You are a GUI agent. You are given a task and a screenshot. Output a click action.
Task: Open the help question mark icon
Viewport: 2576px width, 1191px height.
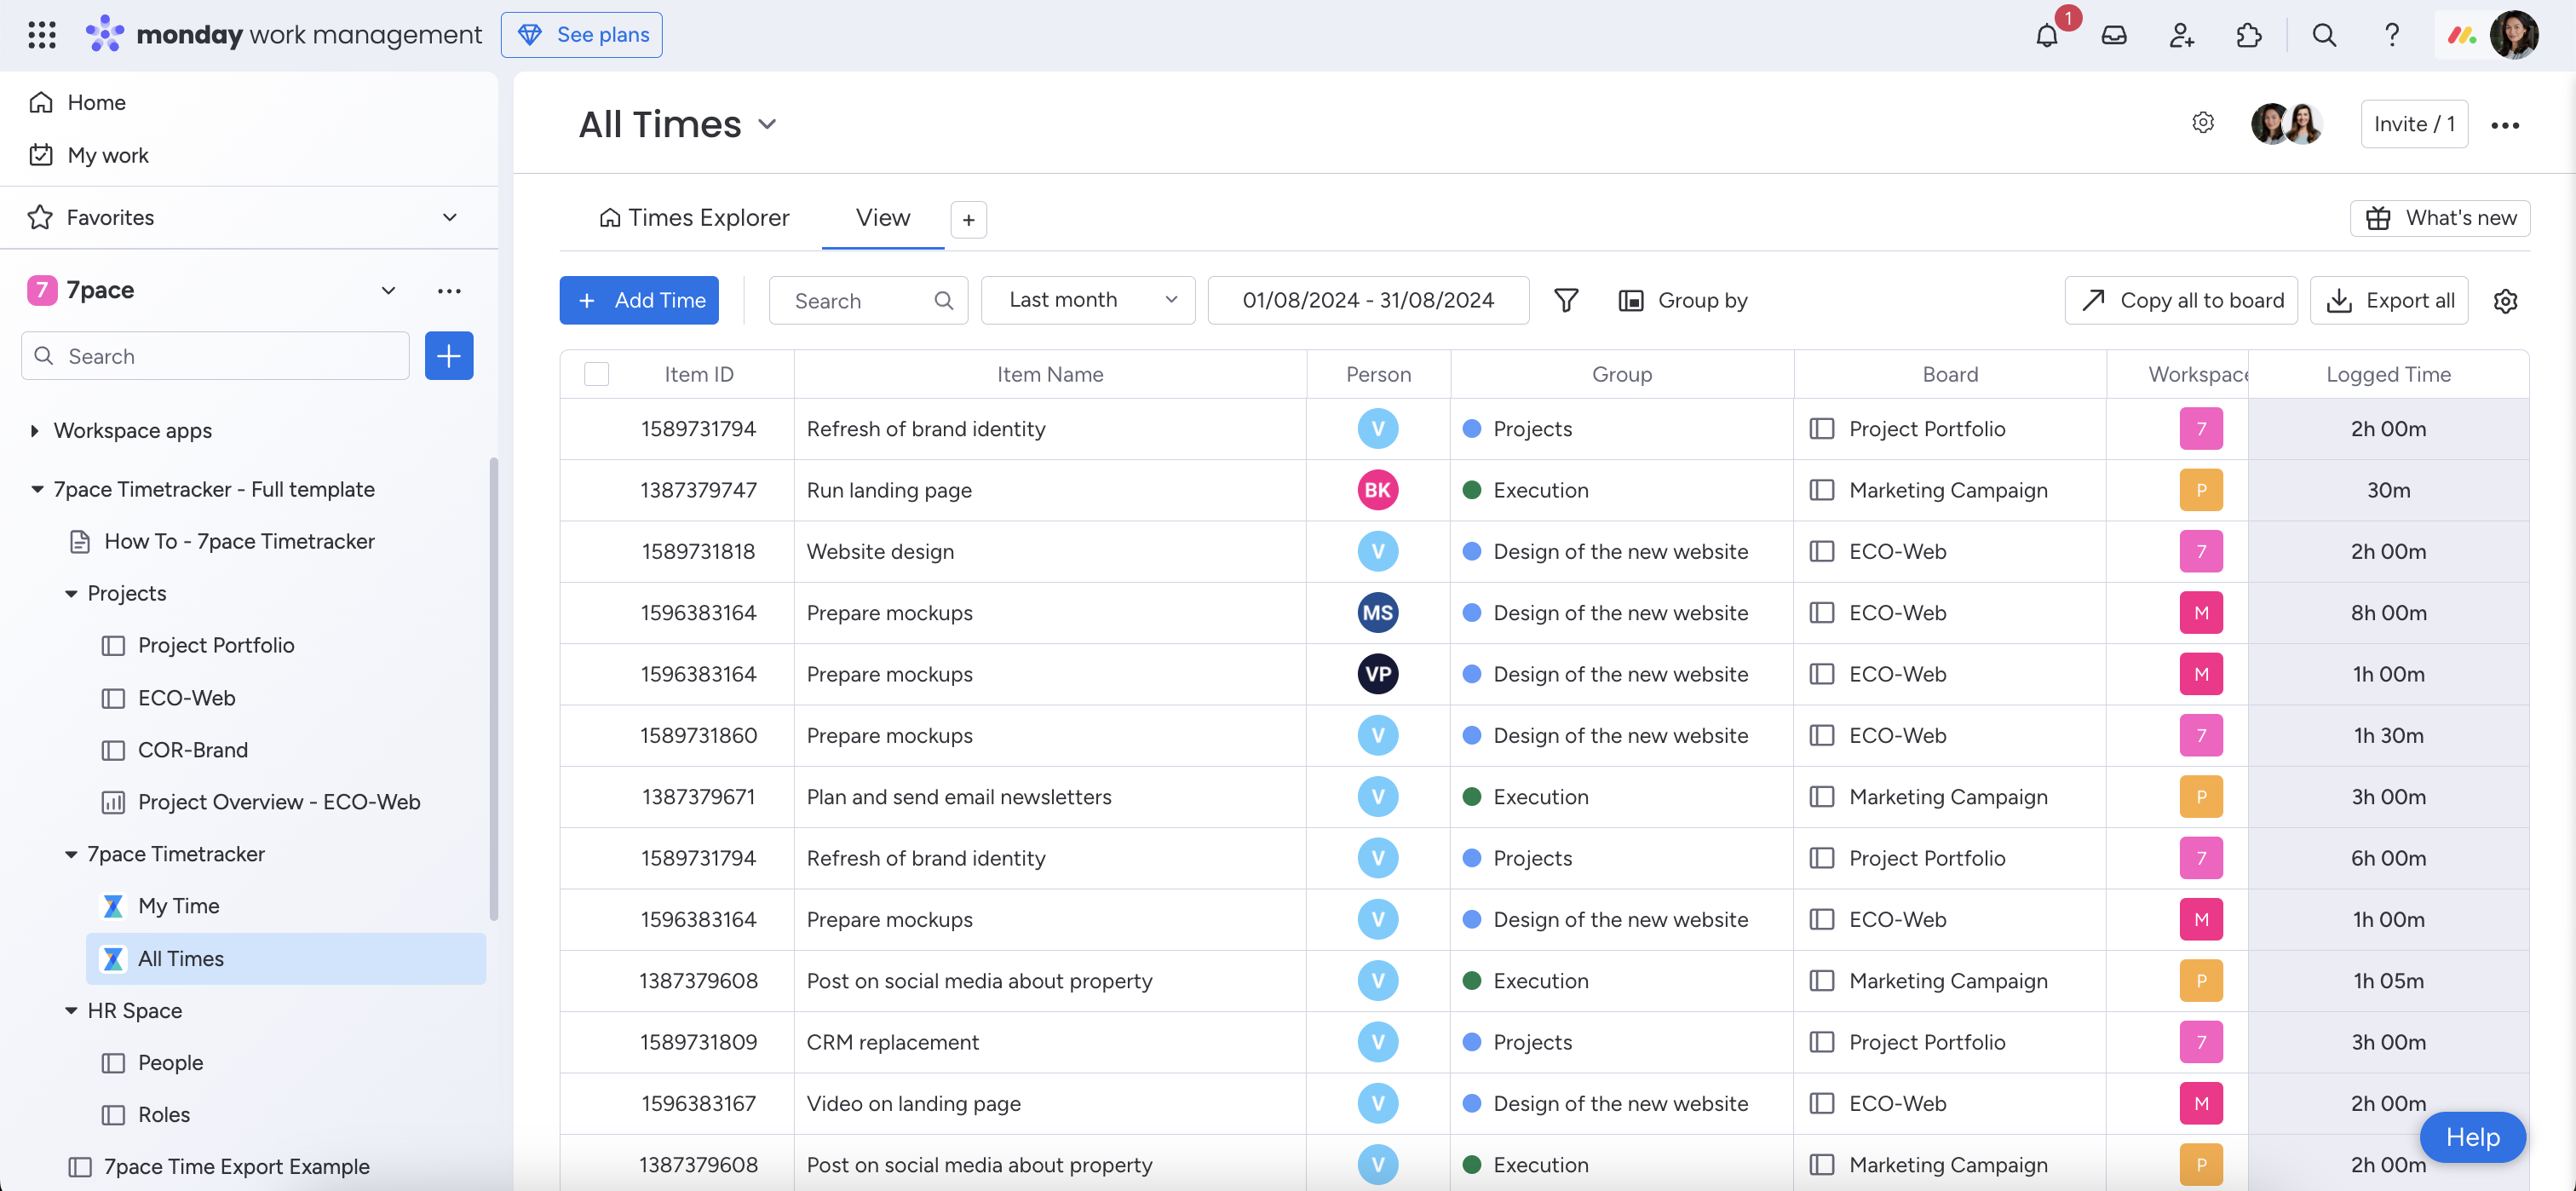[x=2391, y=35]
